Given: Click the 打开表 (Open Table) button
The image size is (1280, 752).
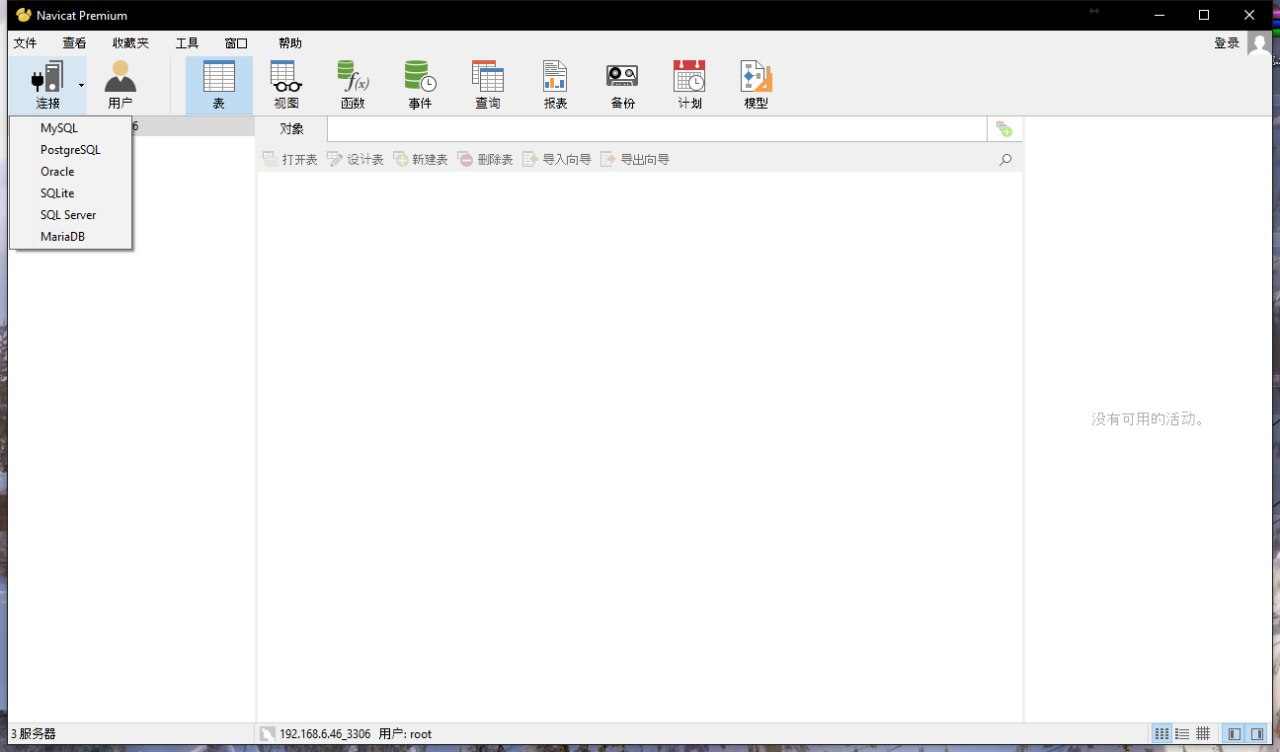Looking at the screenshot, I should coord(290,159).
